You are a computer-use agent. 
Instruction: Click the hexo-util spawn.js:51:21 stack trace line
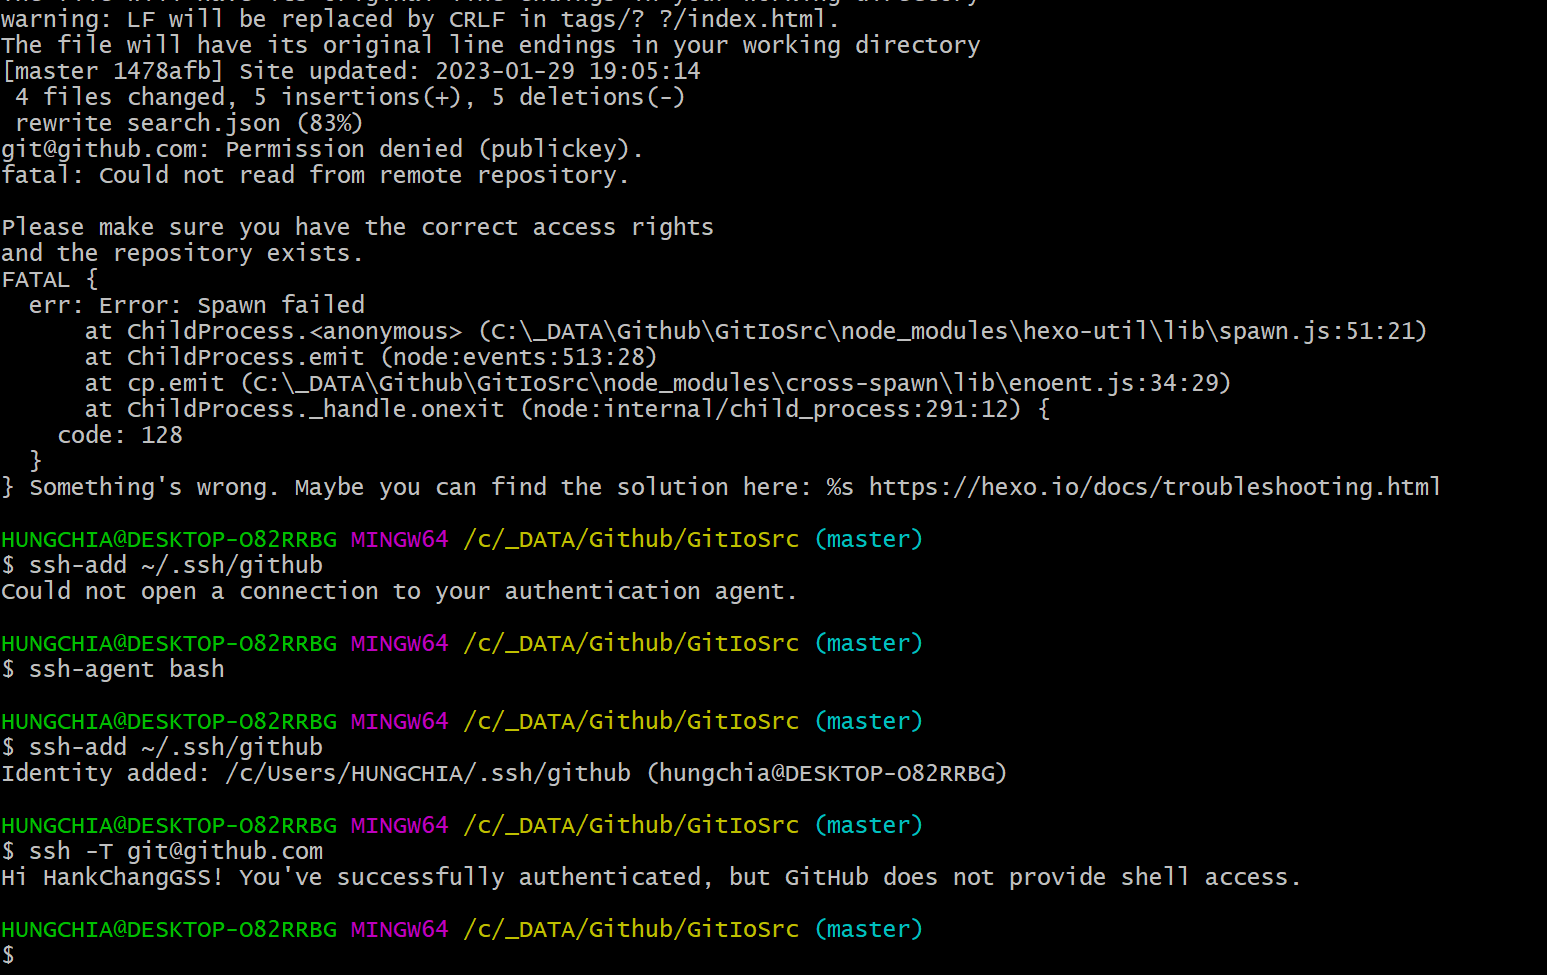(x=756, y=331)
